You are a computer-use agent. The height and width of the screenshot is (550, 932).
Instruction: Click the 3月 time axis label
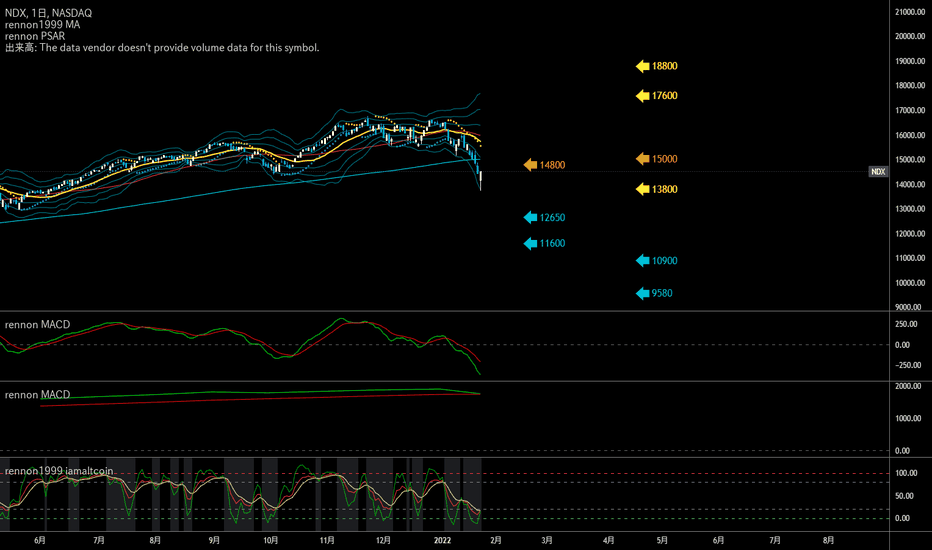click(547, 540)
